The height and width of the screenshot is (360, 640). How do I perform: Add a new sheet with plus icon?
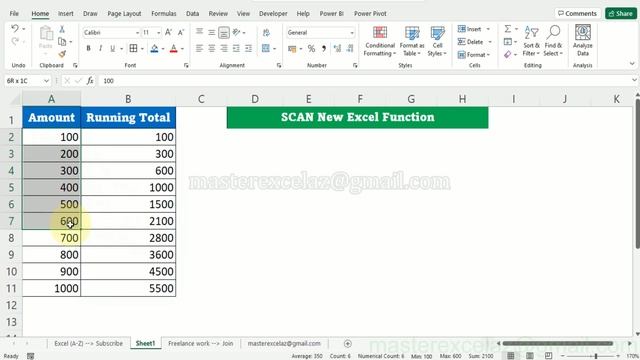tap(347, 344)
